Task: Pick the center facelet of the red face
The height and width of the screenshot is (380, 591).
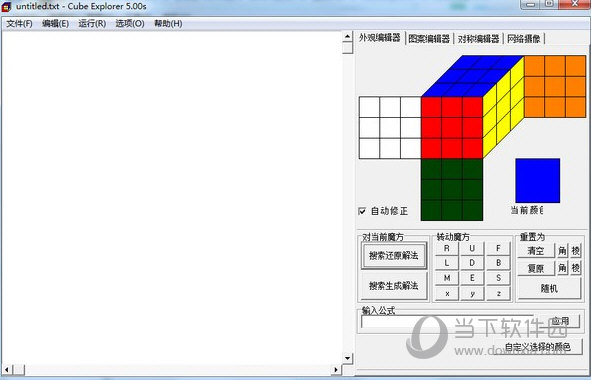Action: pos(452,128)
